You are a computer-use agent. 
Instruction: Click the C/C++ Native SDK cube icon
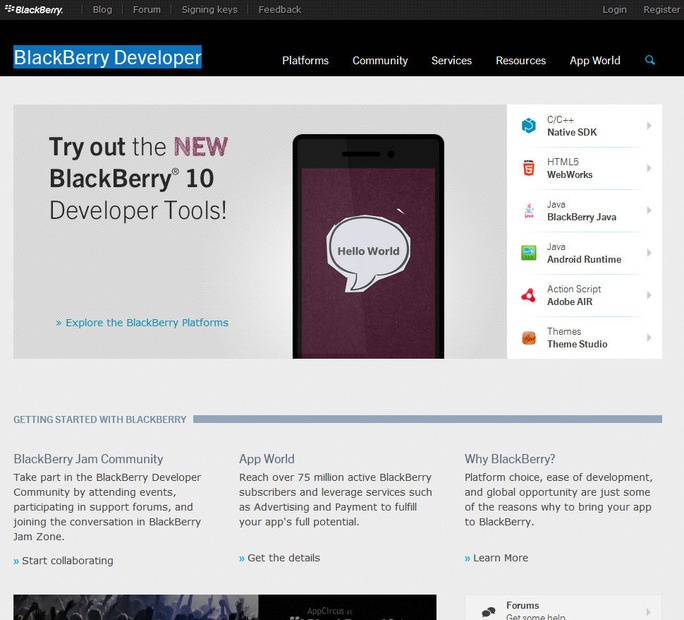coord(529,126)
